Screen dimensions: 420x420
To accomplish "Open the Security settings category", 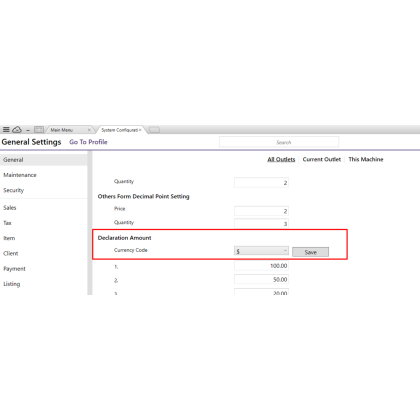I will pyautogui.click(x=13, y=190).
